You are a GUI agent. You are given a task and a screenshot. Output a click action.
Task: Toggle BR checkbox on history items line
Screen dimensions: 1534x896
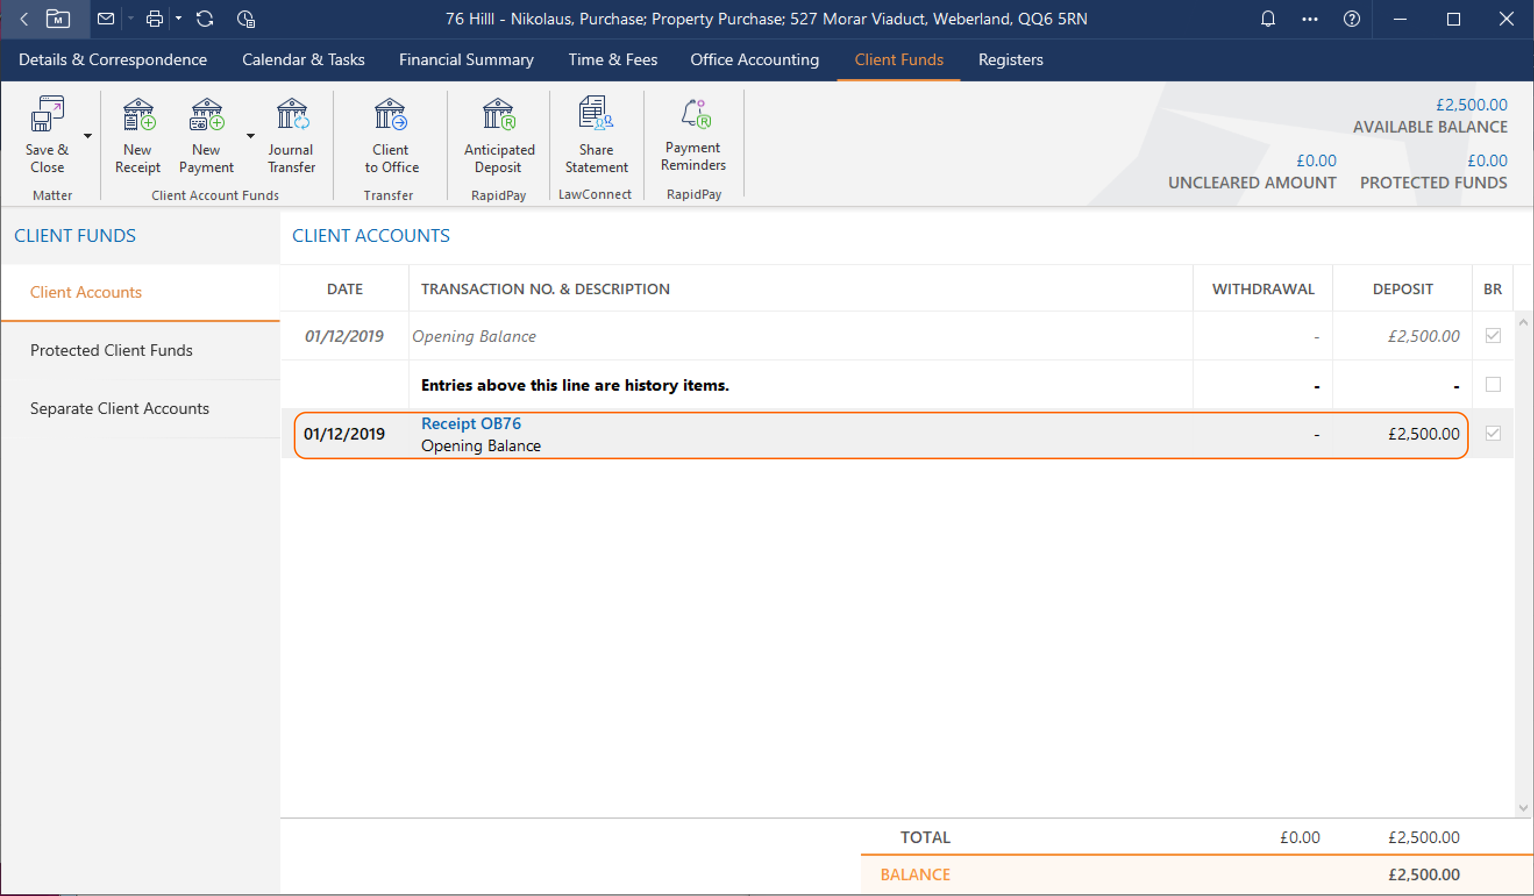1492,385
